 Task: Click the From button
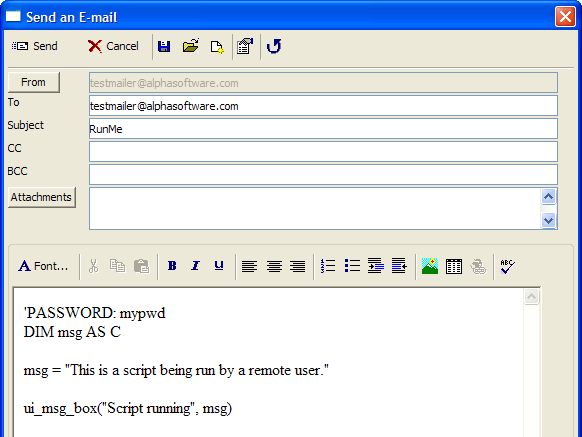point(33,82)
